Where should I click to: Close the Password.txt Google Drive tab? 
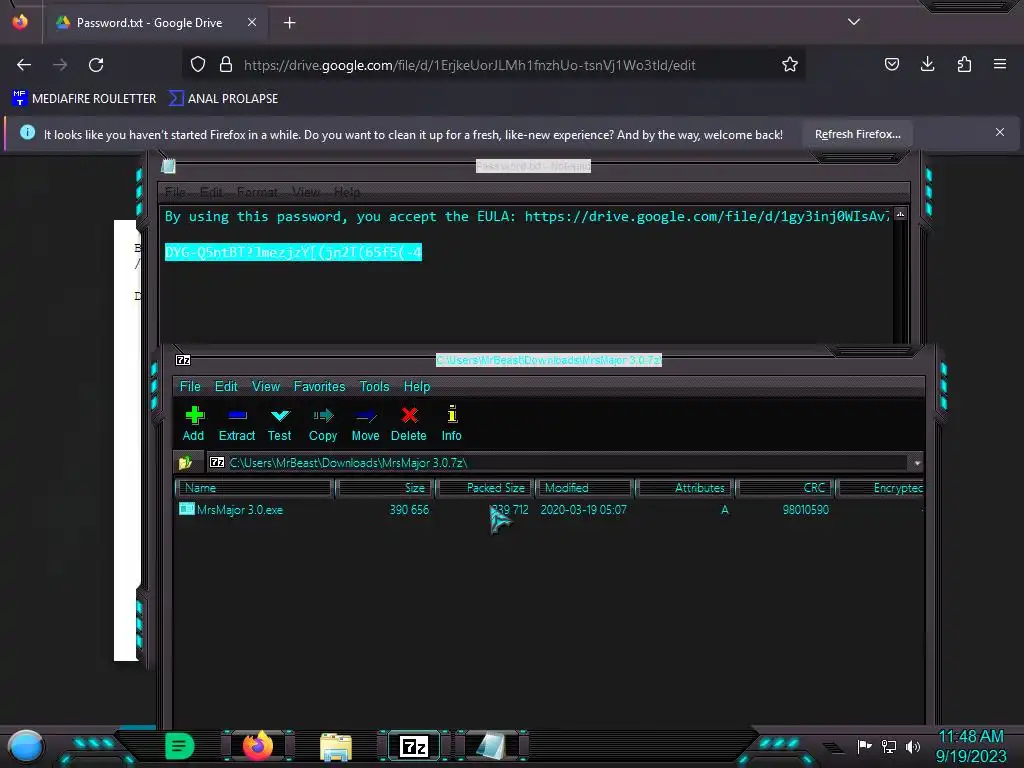pyautogui.click(x=252, y=22)
